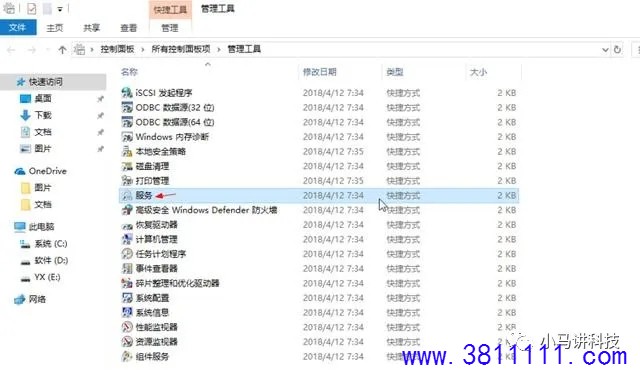Select 系统 (C:) drive in navigation pane
This screenshot has width=640, height=370.
43,244
